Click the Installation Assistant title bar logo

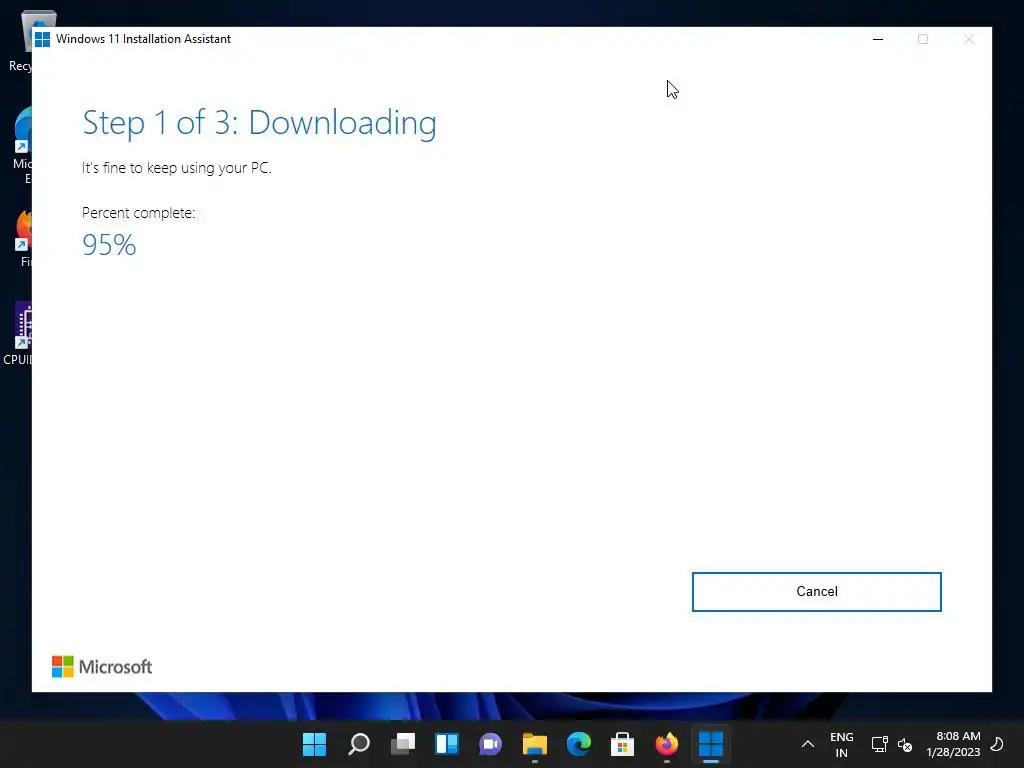[42, 39]
